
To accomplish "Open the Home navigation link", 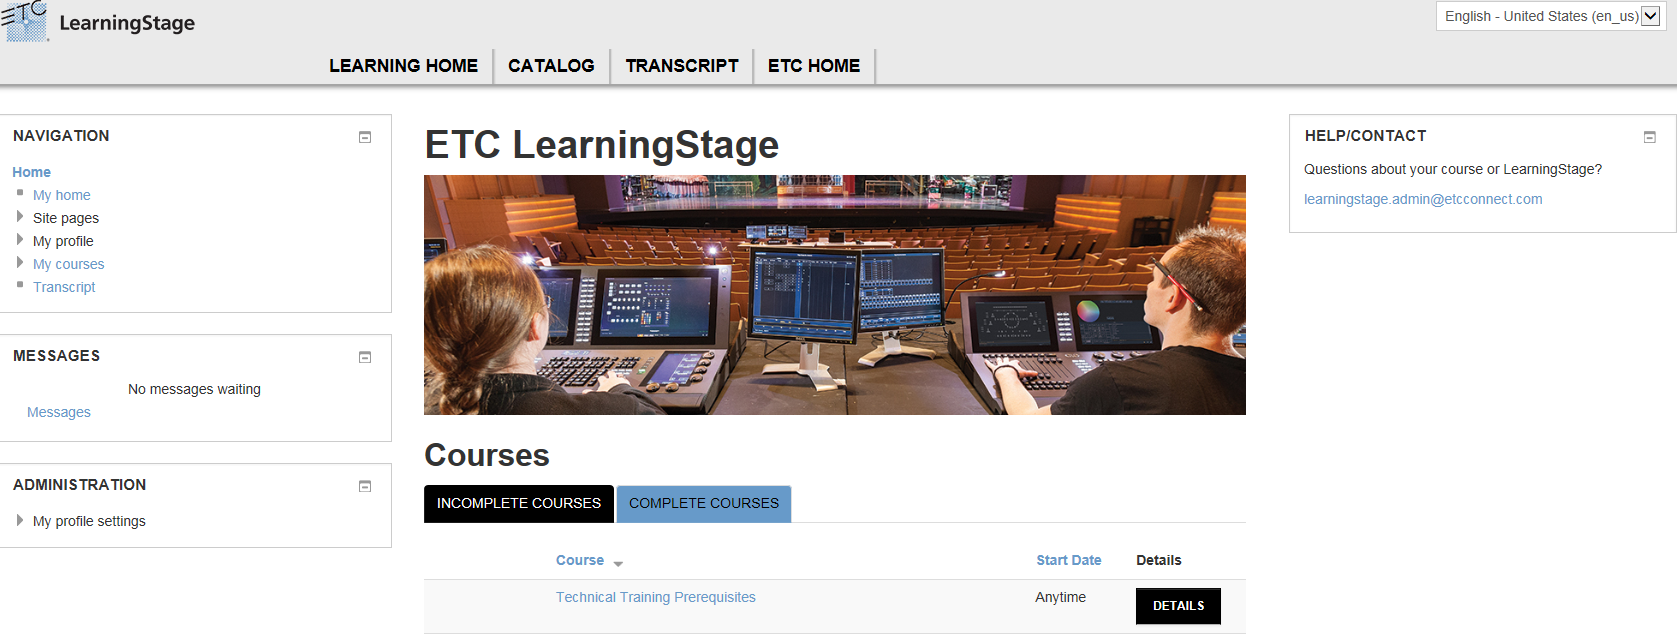I will click(31, 172).
